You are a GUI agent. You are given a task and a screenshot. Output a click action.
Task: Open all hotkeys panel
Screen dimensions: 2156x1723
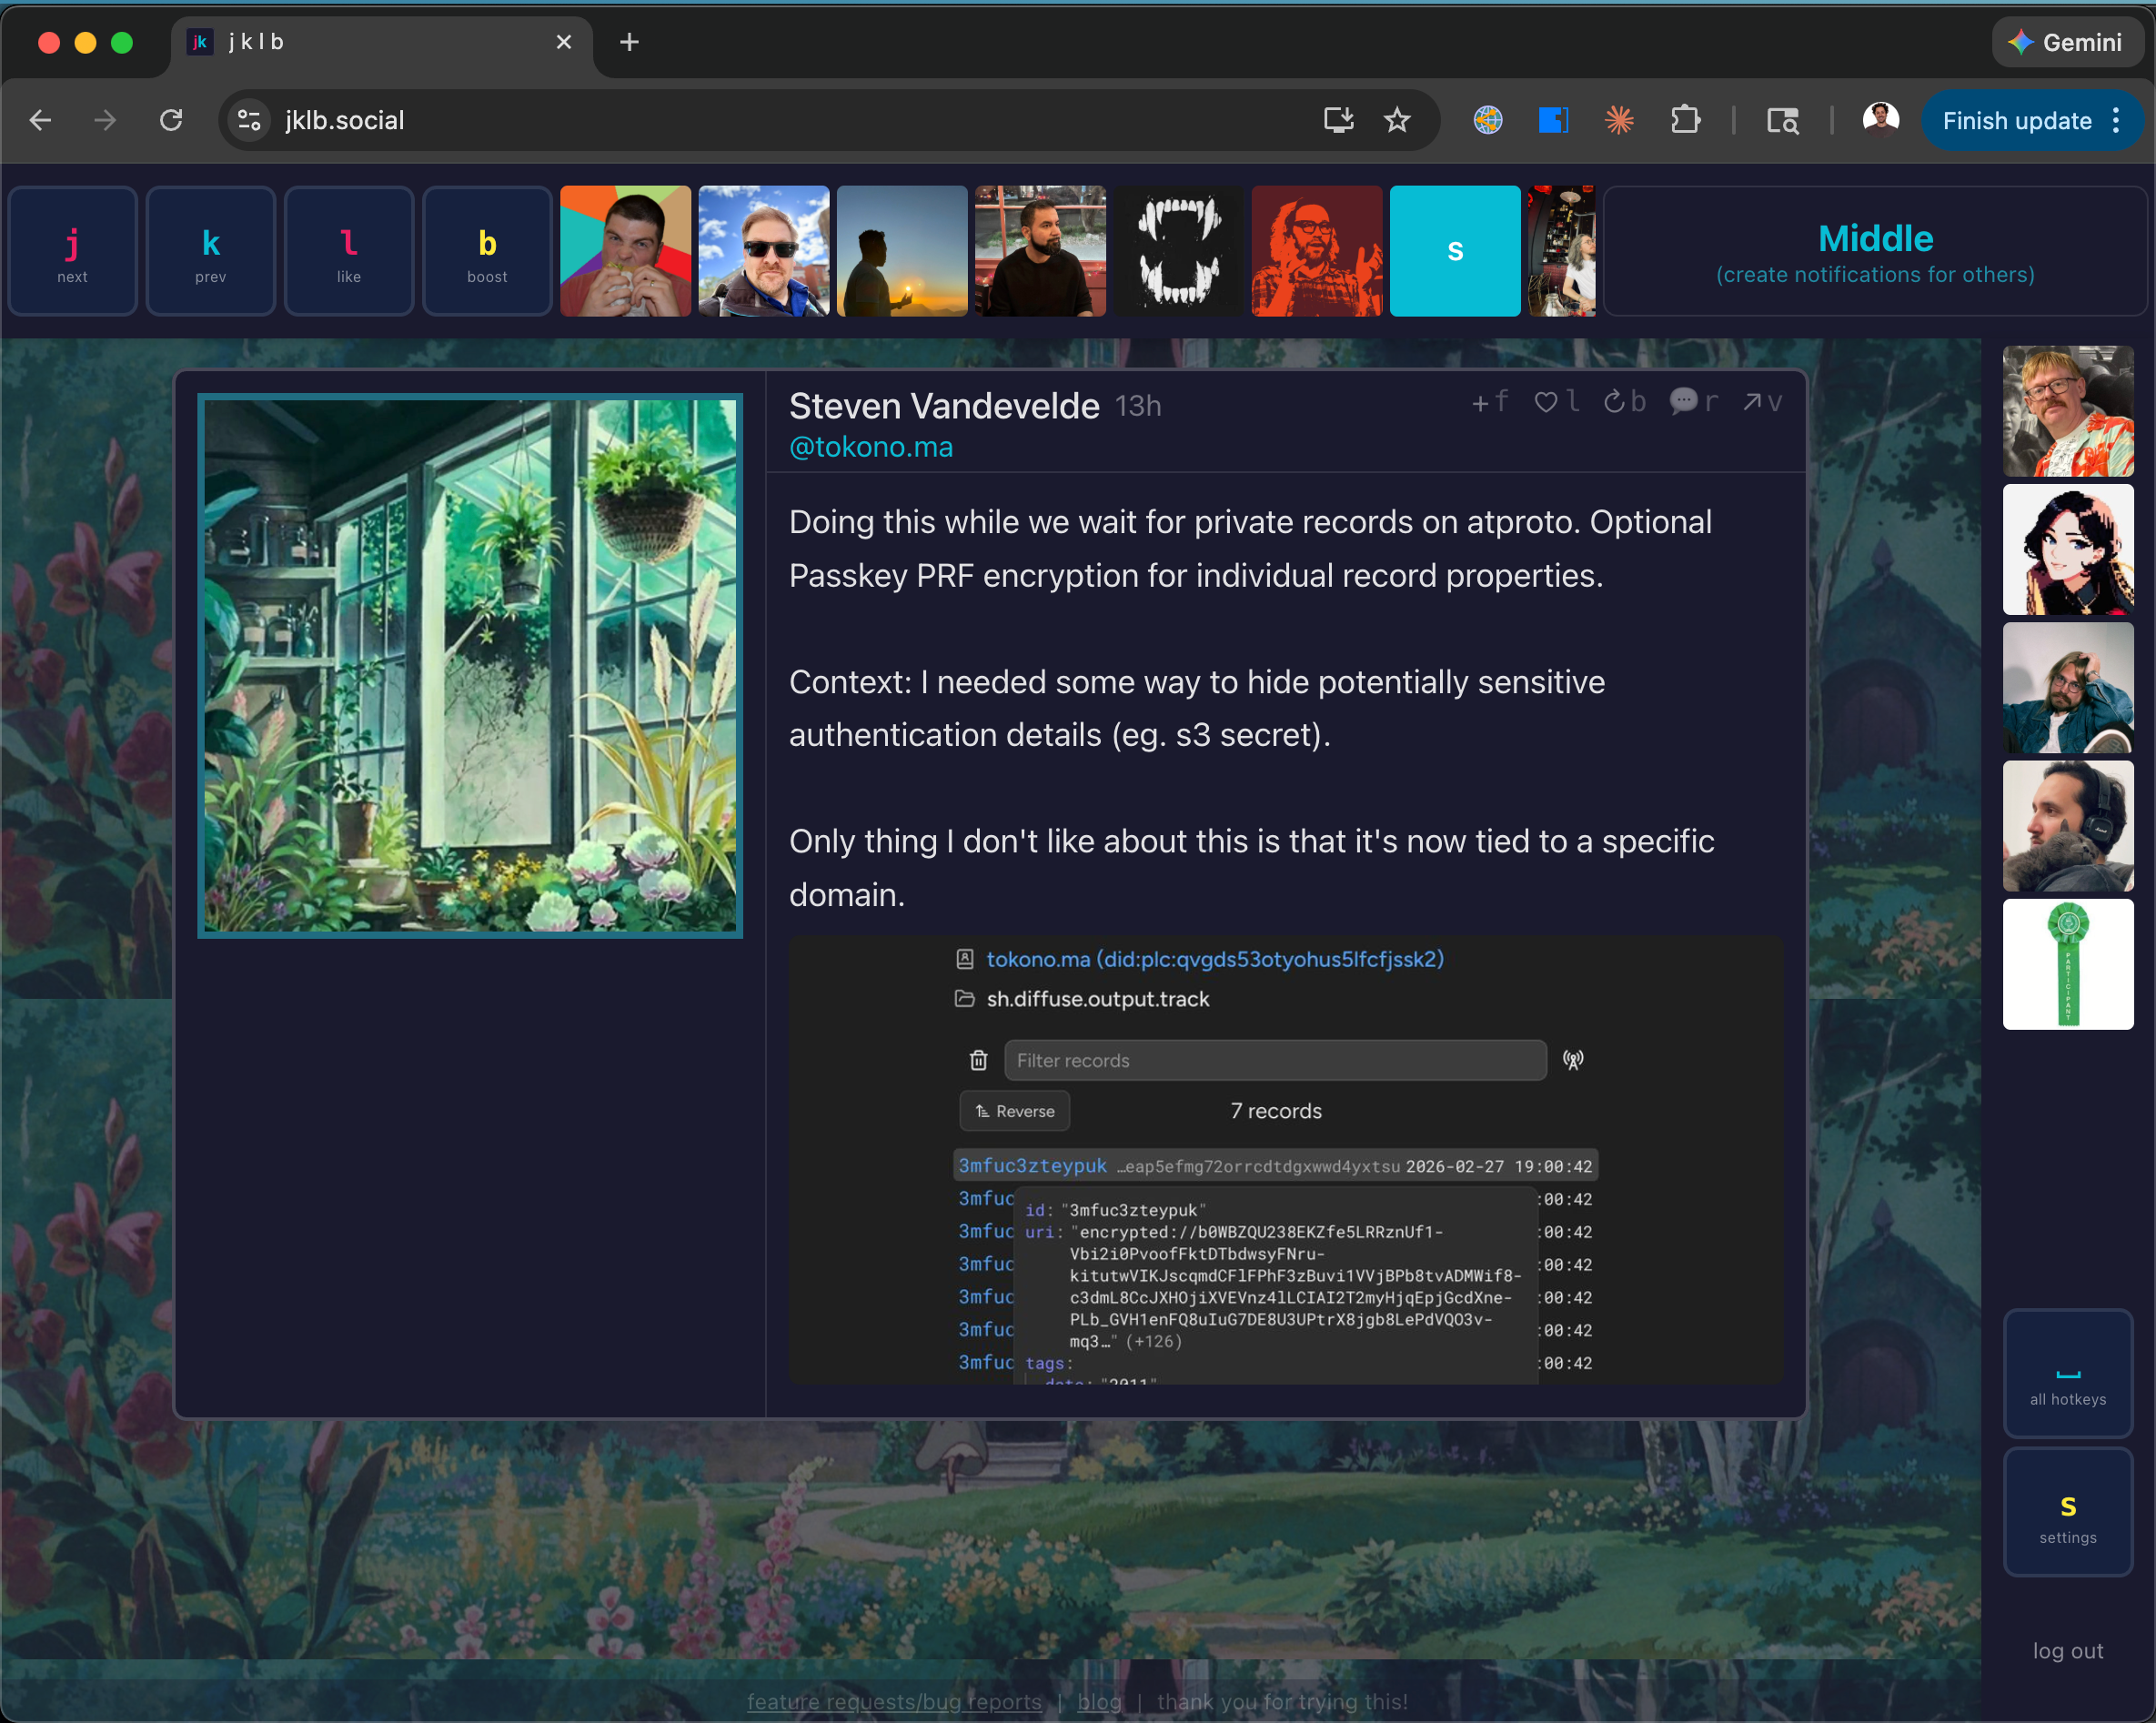2067,1374
